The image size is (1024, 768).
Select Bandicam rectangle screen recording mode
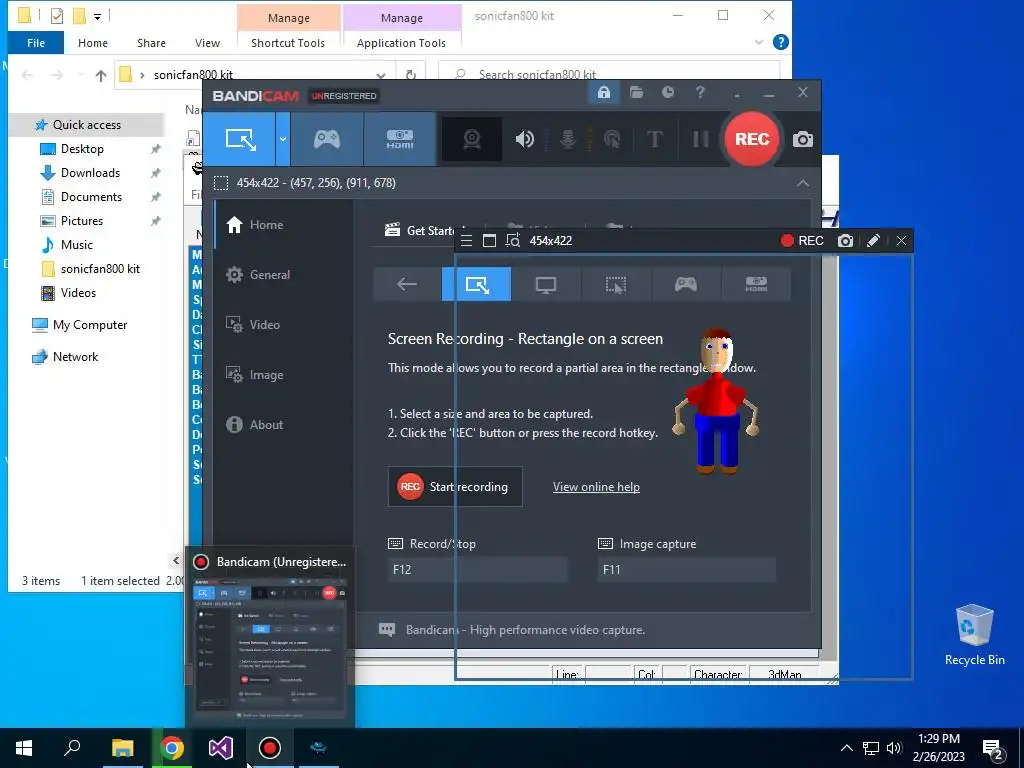click(240, 139)
